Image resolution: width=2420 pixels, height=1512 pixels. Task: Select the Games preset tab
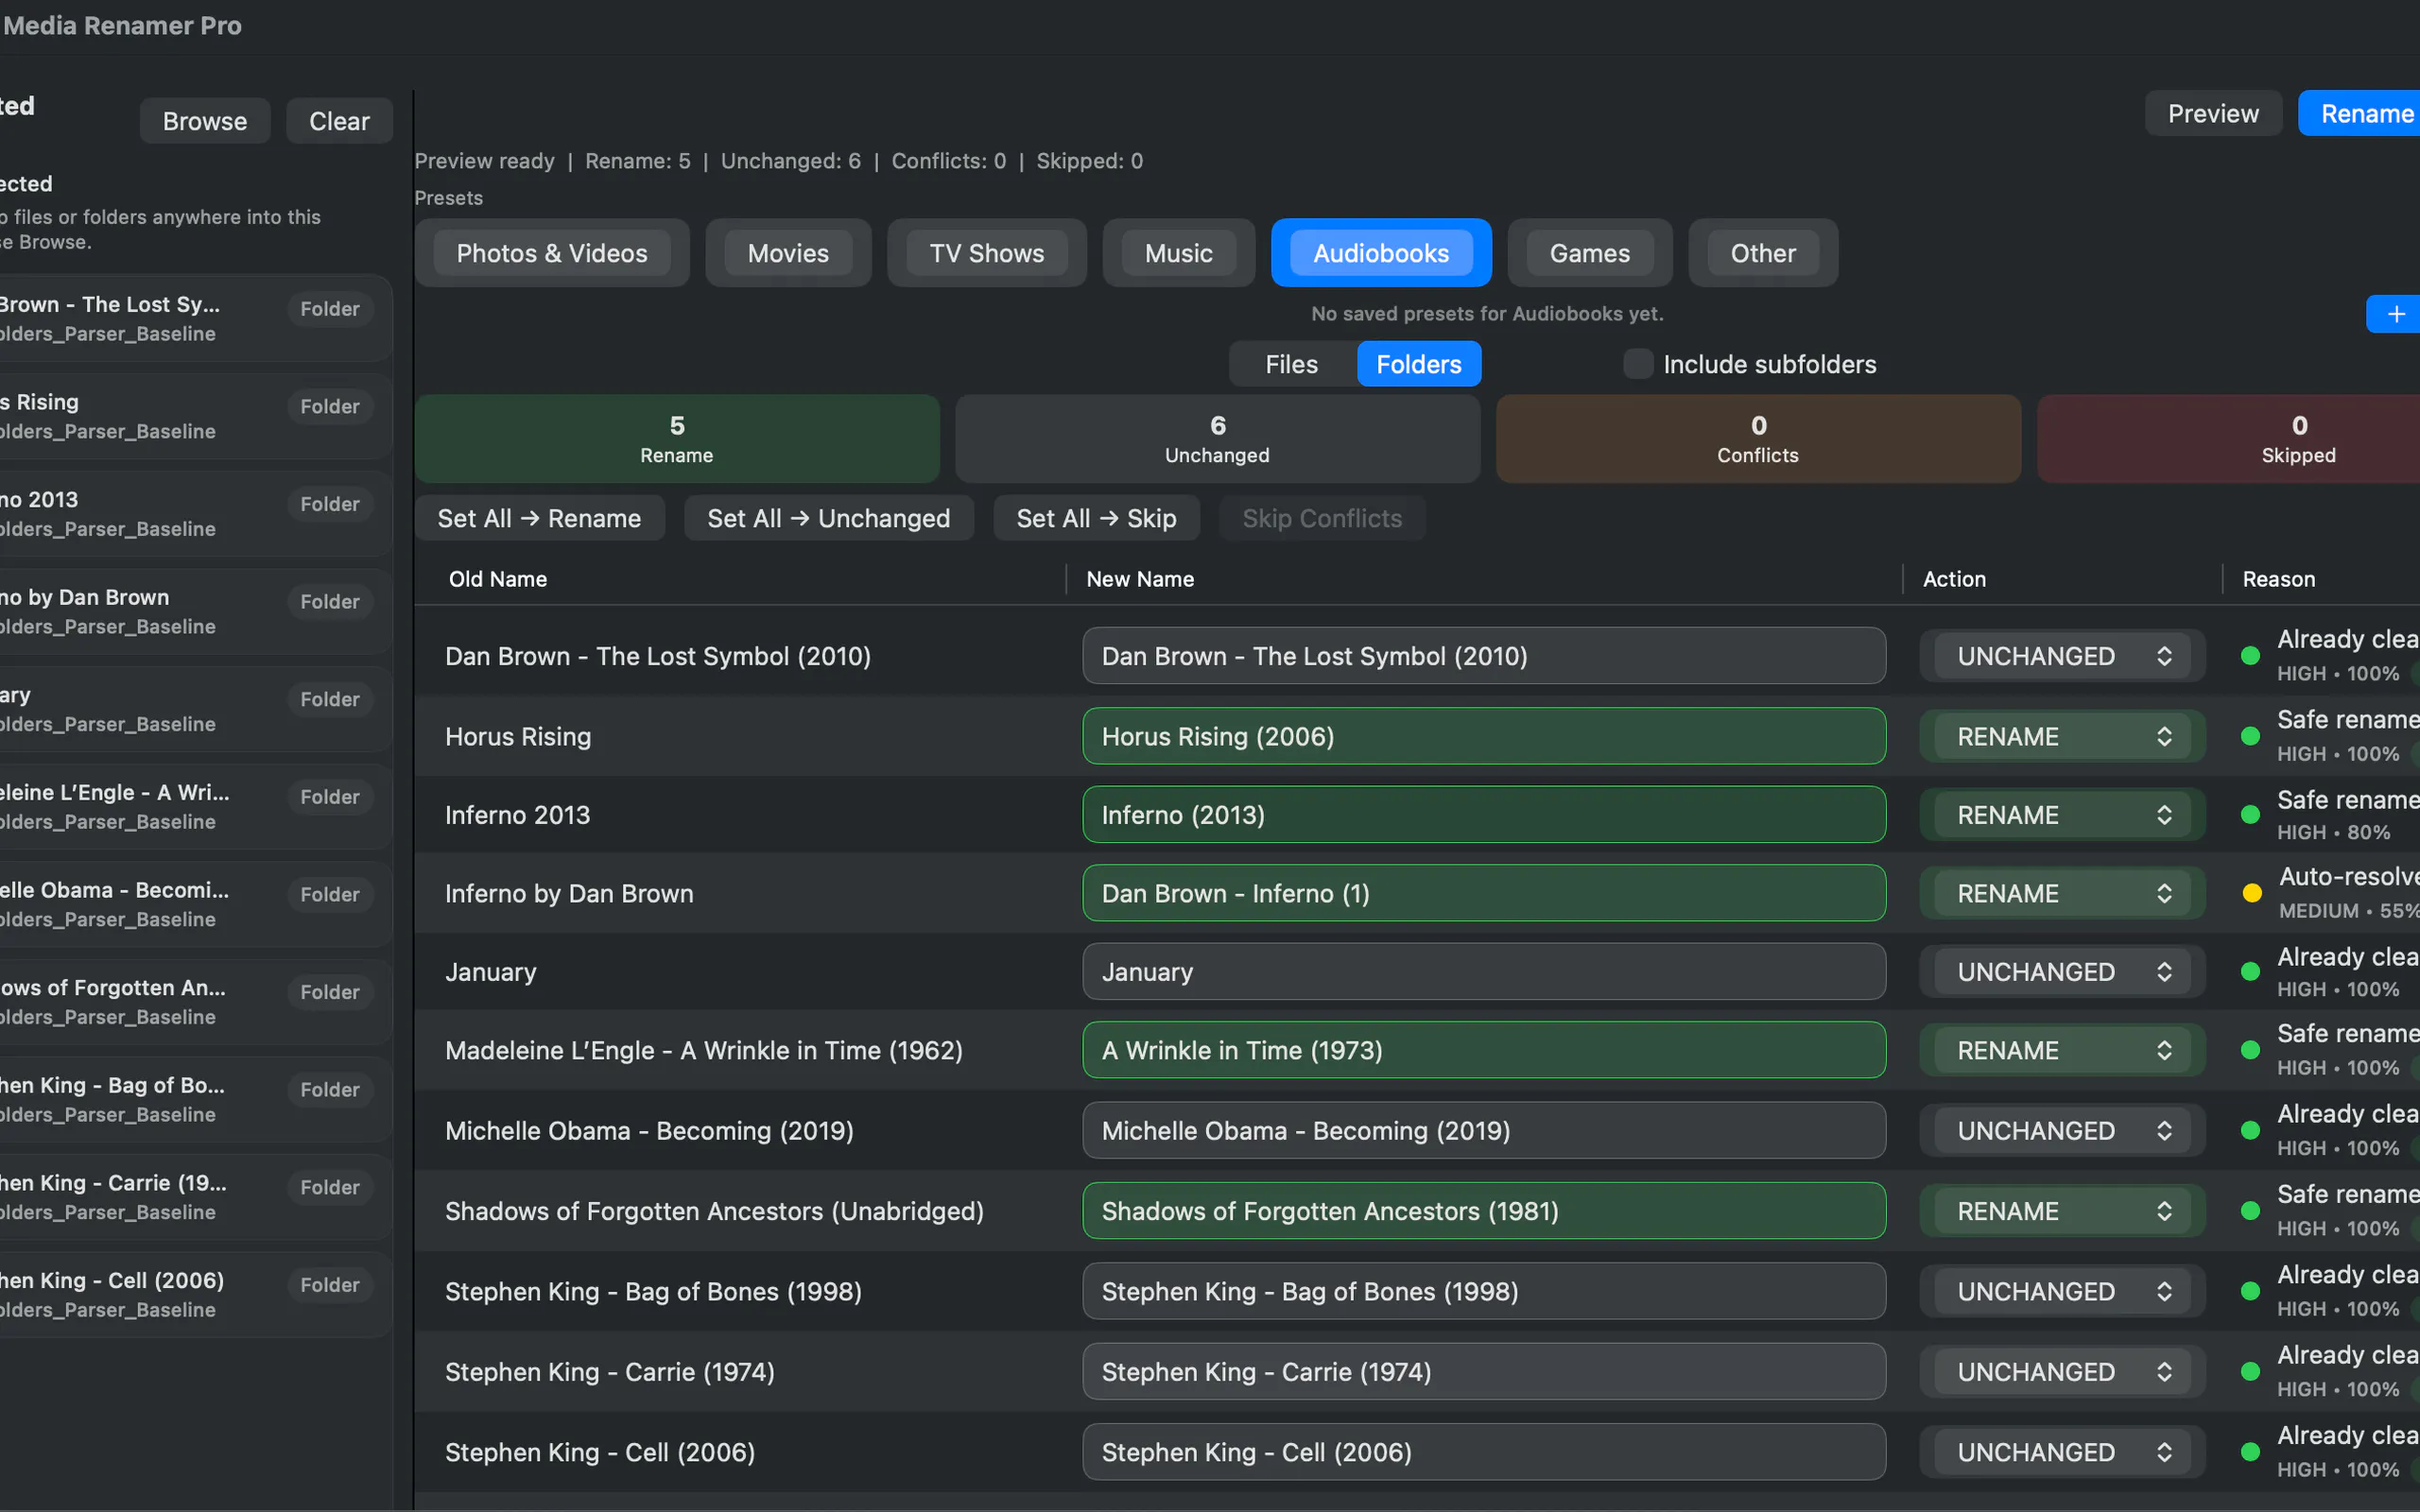pos(1589,253)
